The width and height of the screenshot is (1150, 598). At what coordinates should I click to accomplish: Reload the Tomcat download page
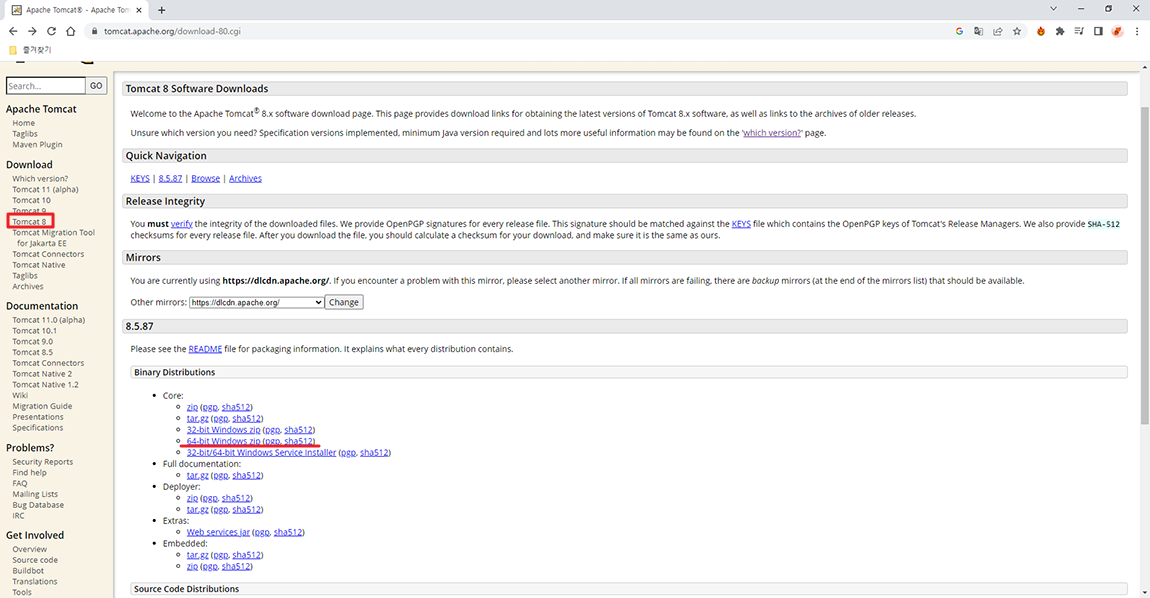pos(51,32)
